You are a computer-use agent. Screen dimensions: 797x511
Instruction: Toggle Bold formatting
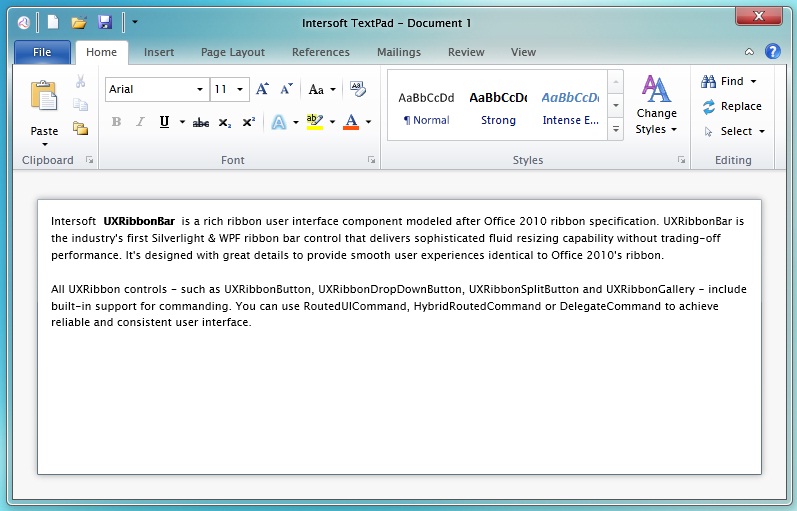116,122
